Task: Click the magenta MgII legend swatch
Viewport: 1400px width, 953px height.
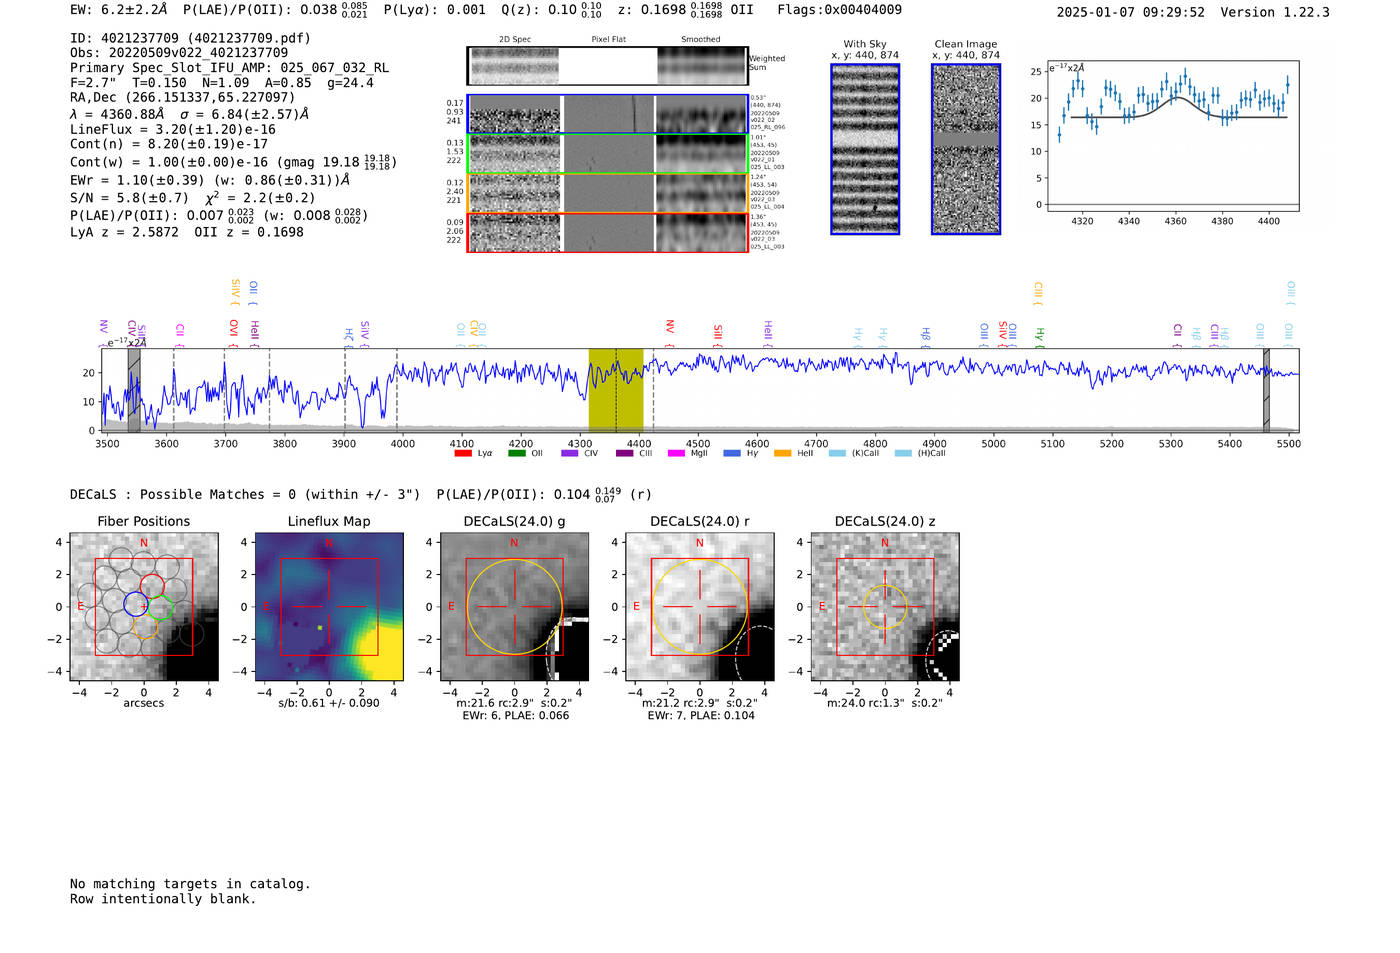Action: click(x=676, y=453)
